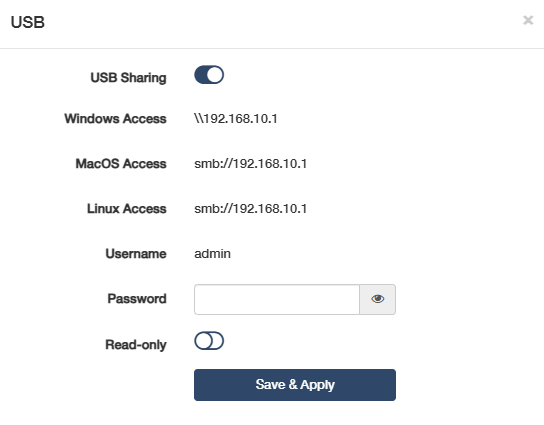Click the admin username value
The image size is (544, 425).
[212, 254]
